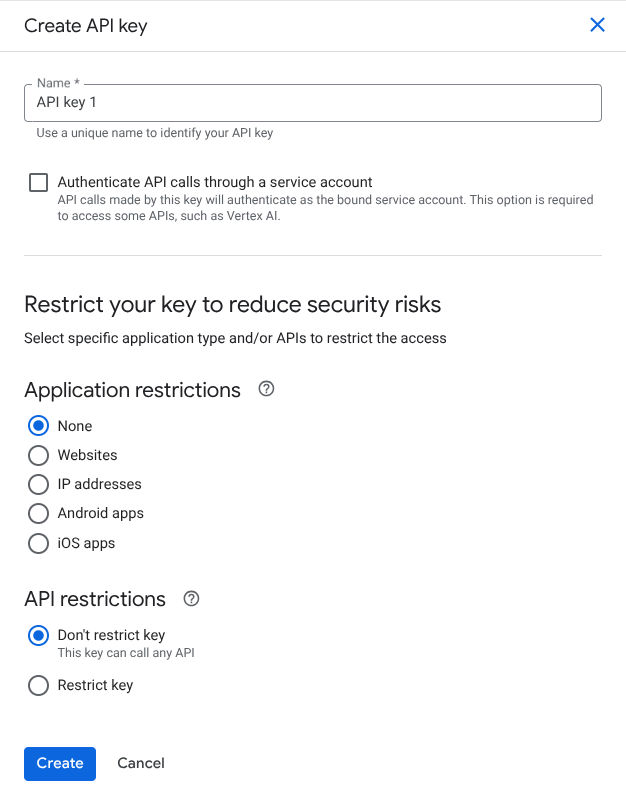Screen dimensions: 626x810
Task: Click the "Websites" label text
Action: click(88, 455)
